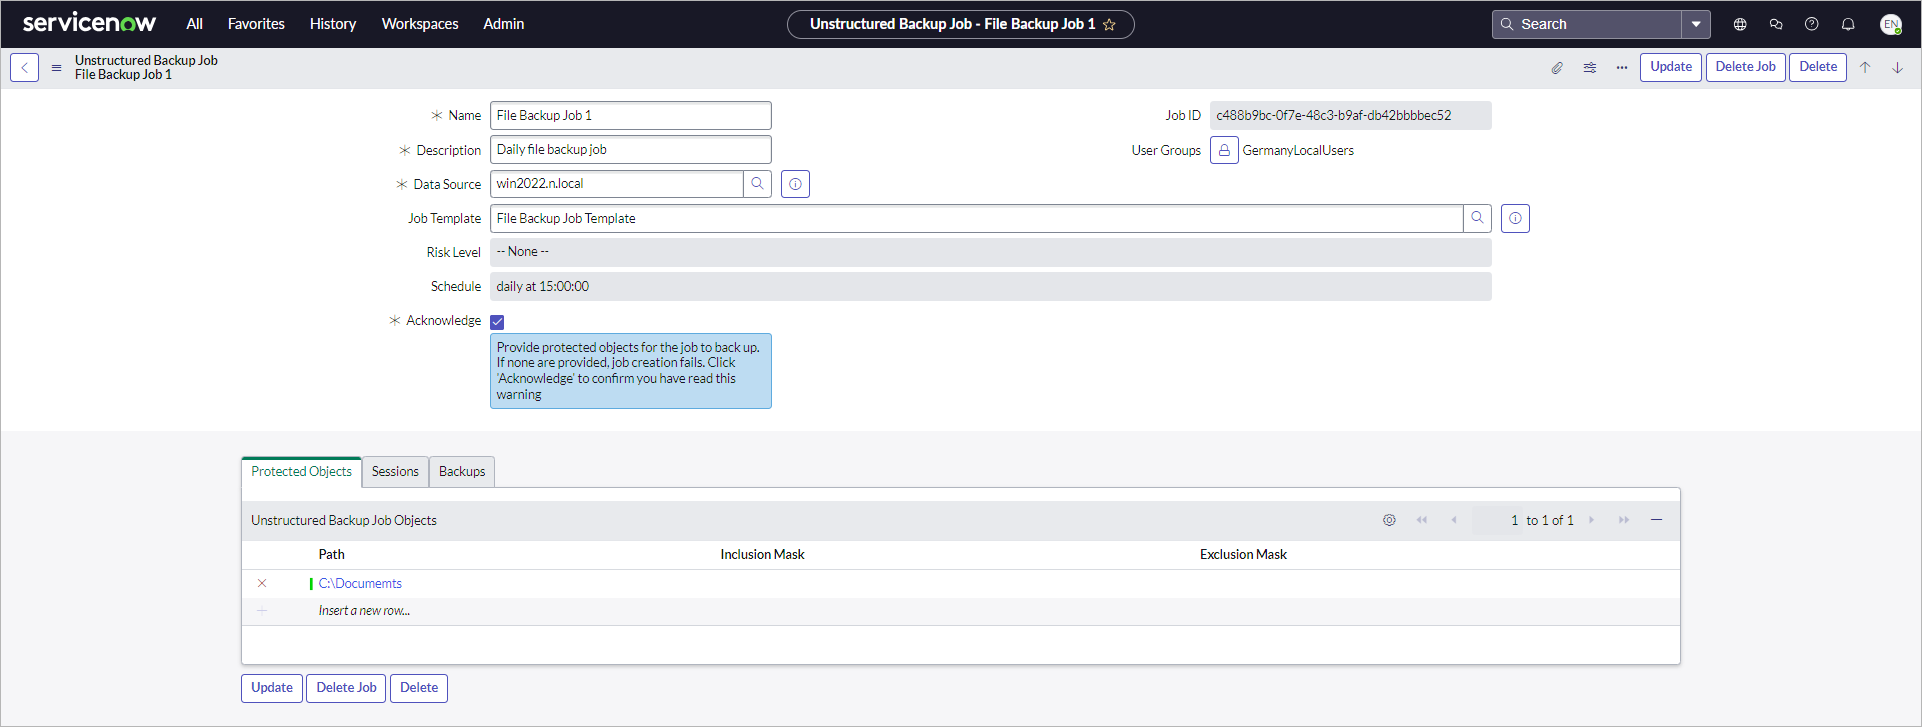Screen dimensions: 1922x727
Task: Delete the C:\Documemts row with red X
Action: (x=262, y=583)
